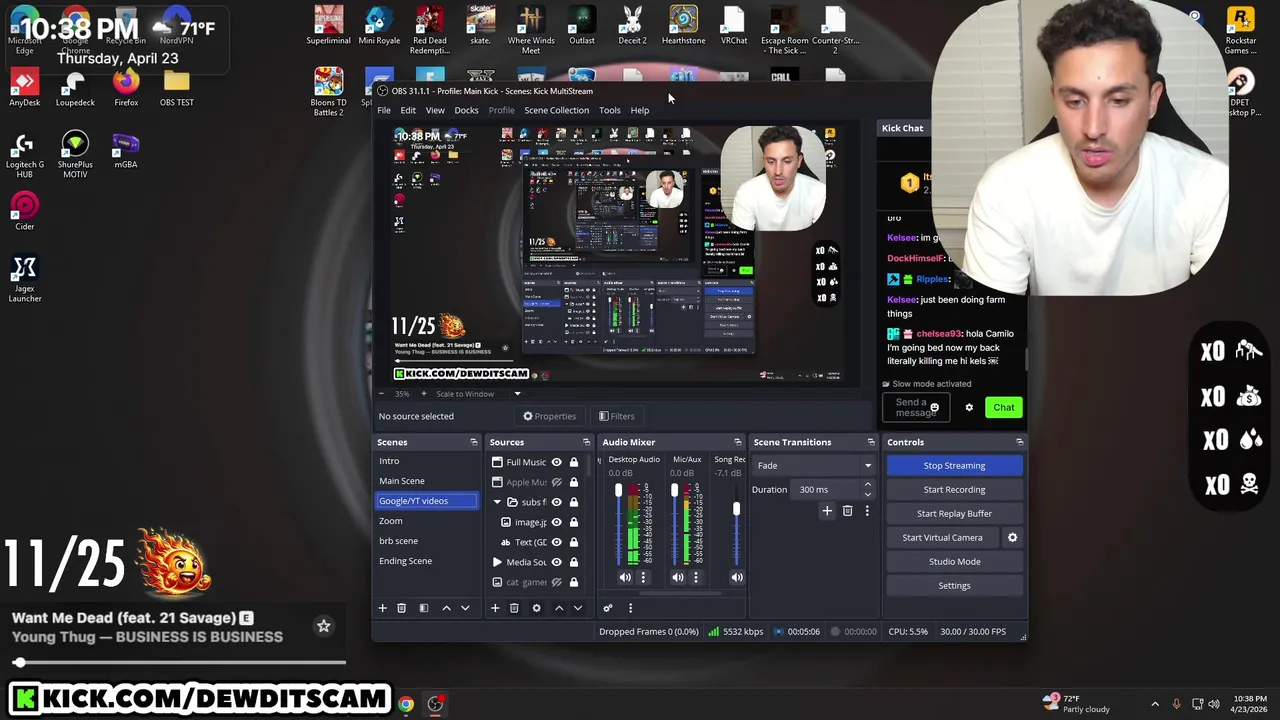Increase transition duration with up arrow
This screenshot has height=720, width=1280.
pyautogui.click(x=867, y=485)
